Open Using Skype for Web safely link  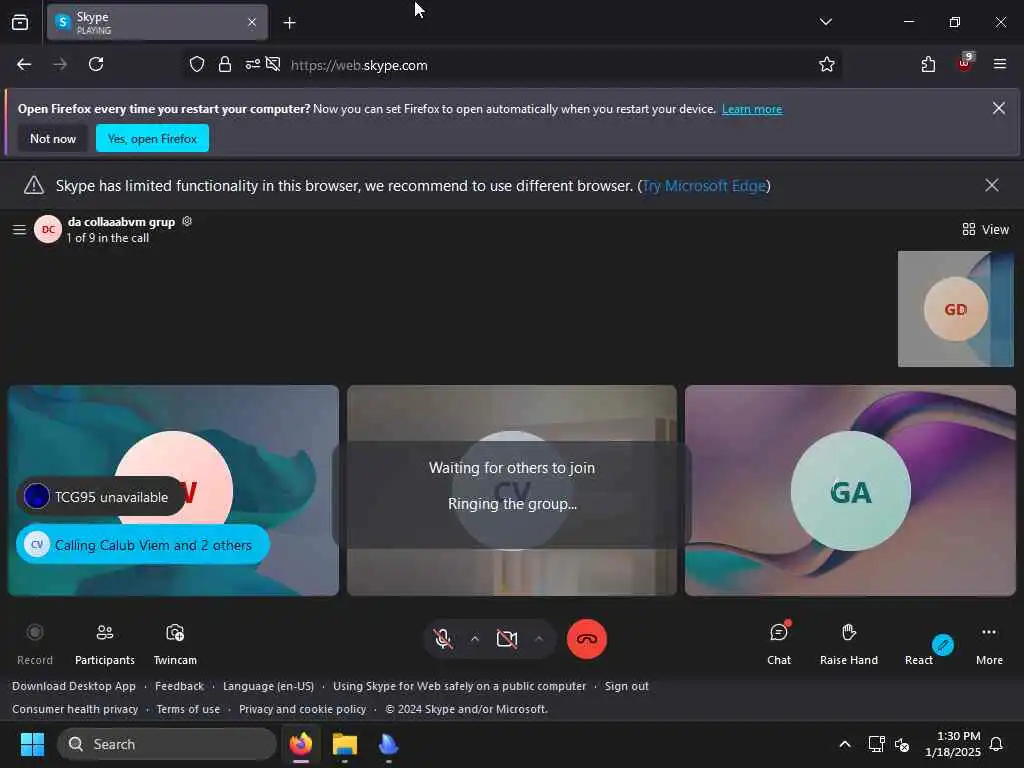coord(459,686)
